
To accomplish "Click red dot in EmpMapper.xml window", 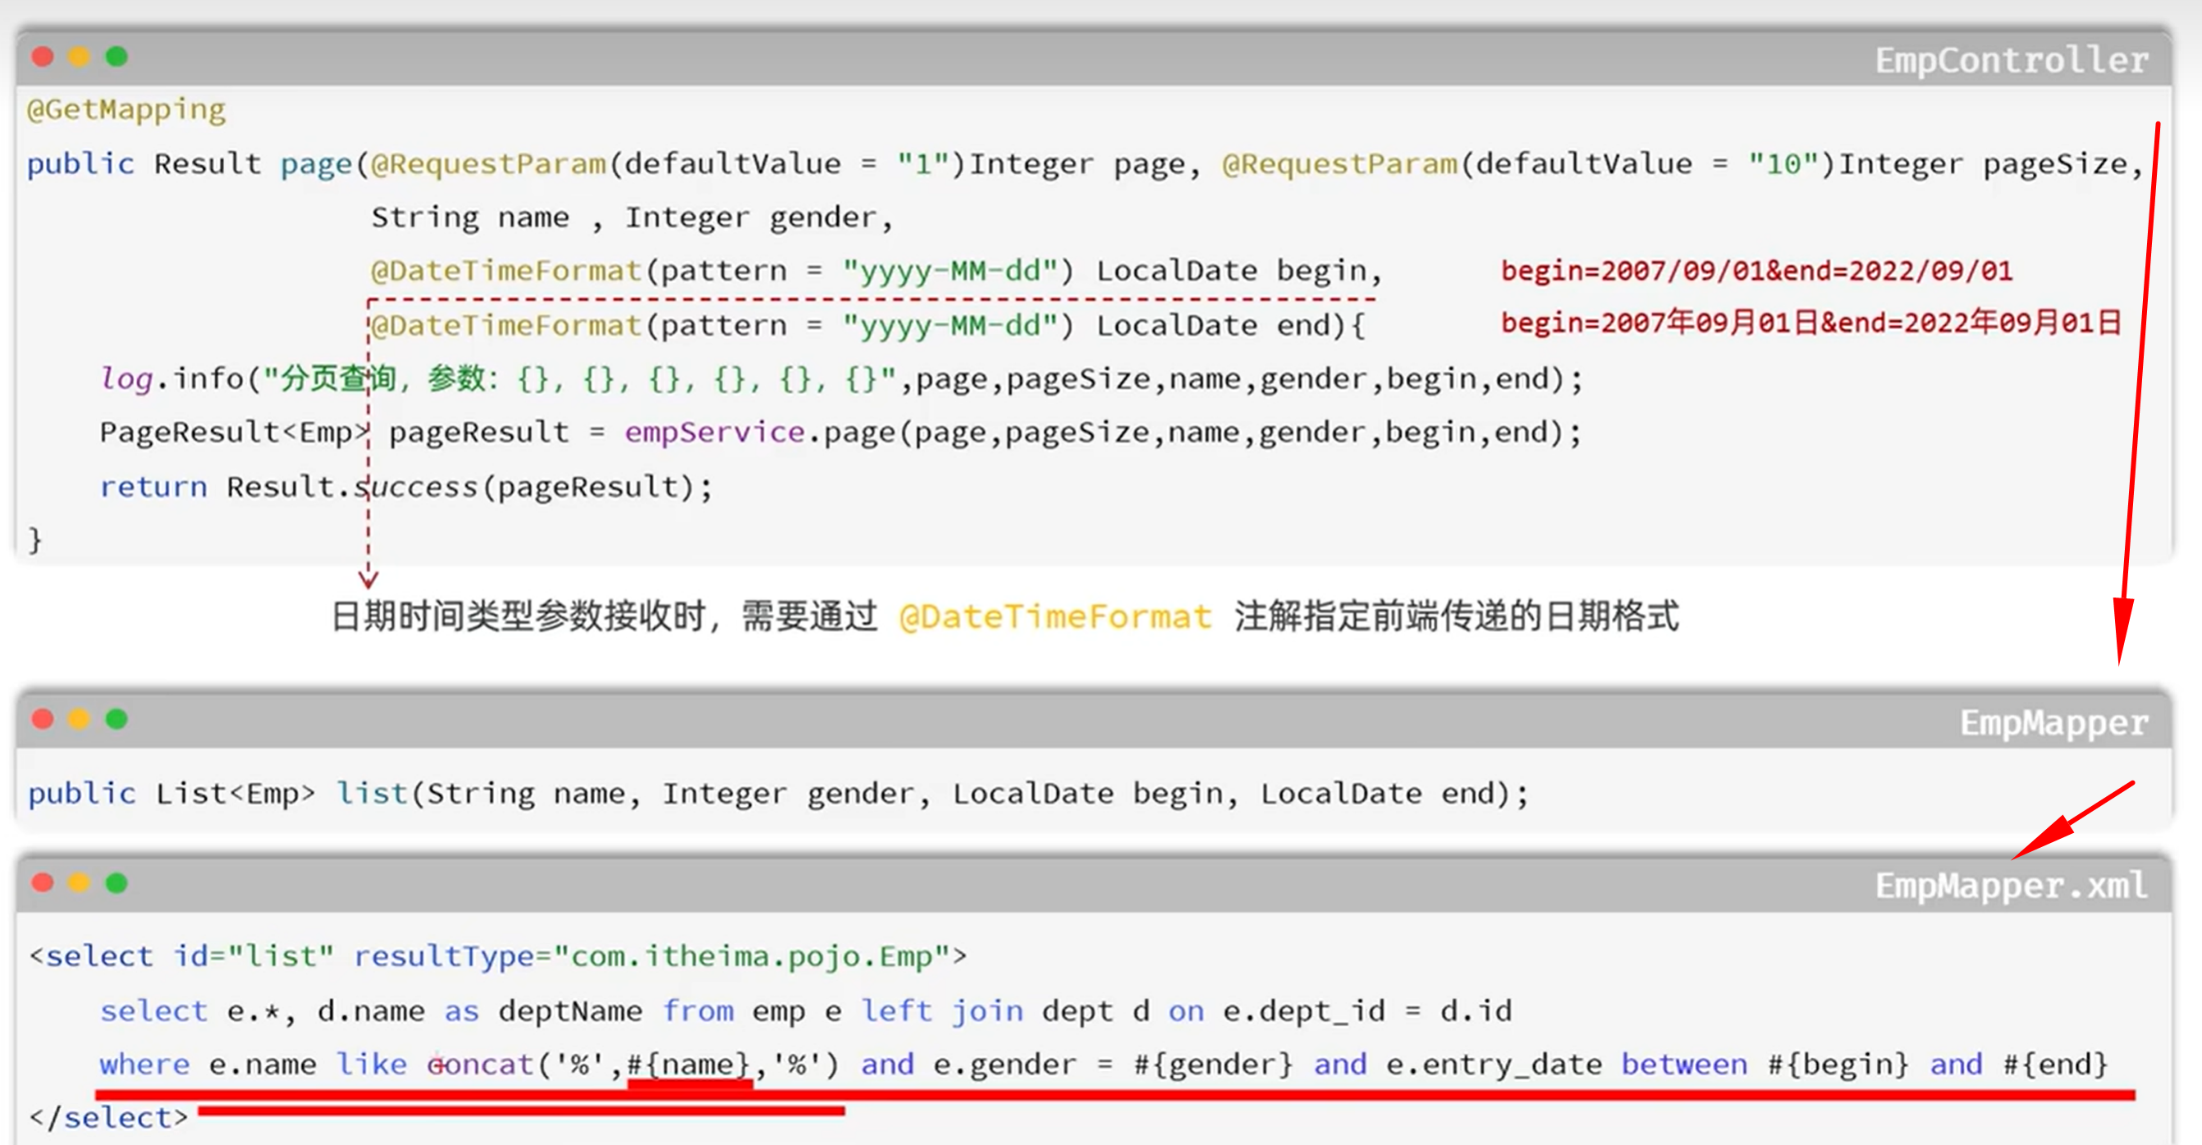I will click(x=42, y=883).
